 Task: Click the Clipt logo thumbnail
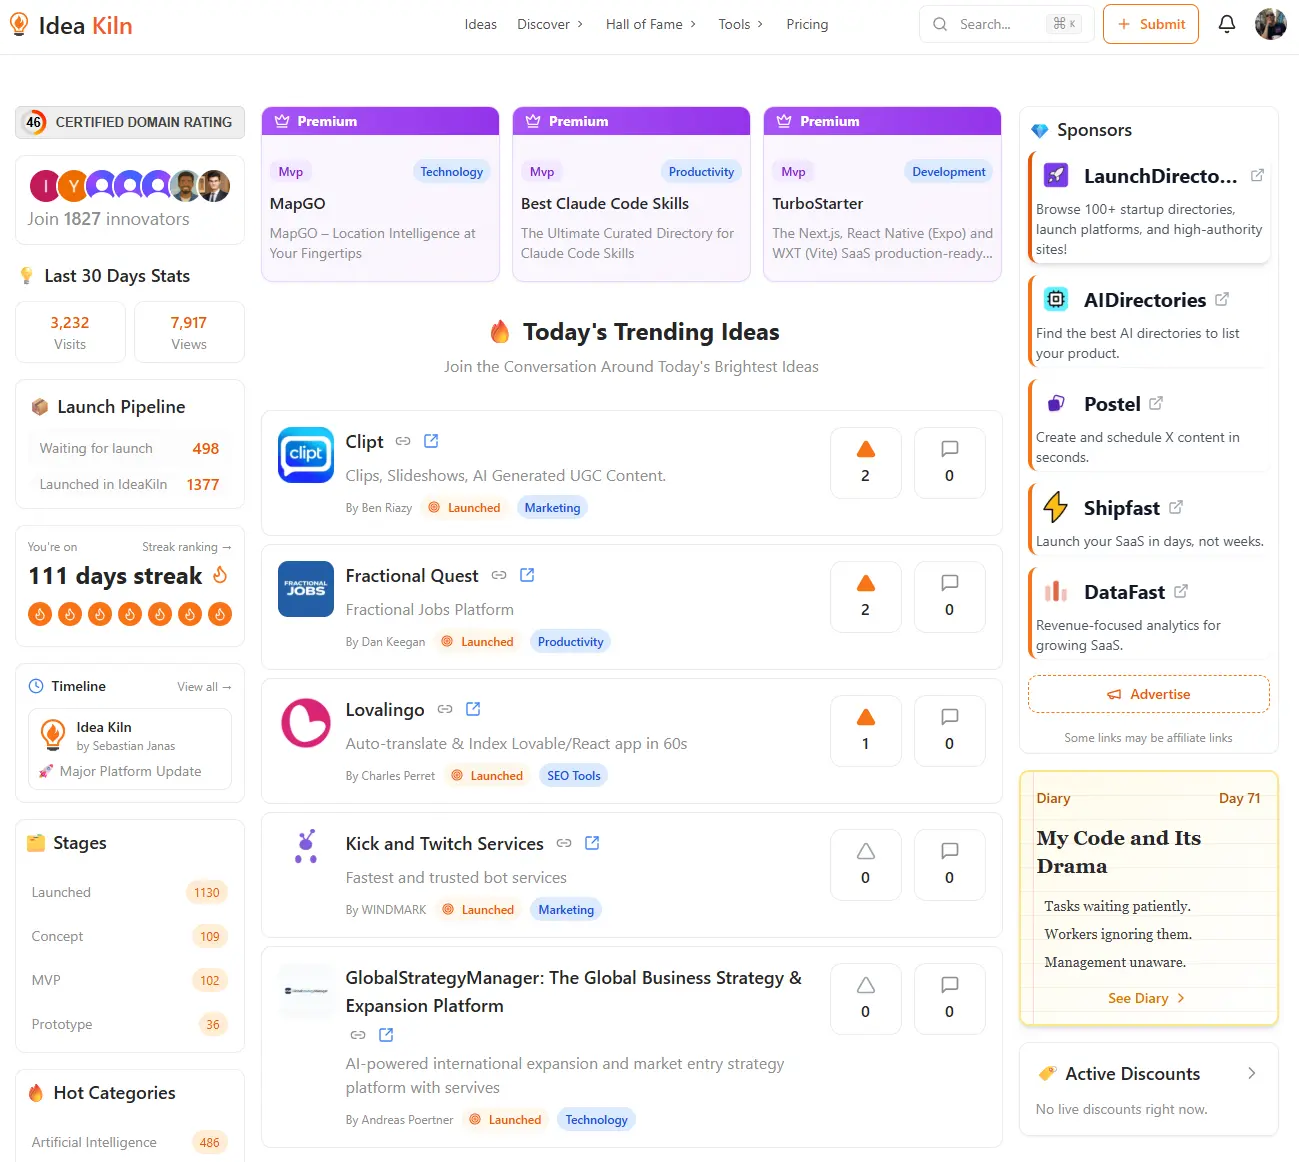(x=306, y=455)
